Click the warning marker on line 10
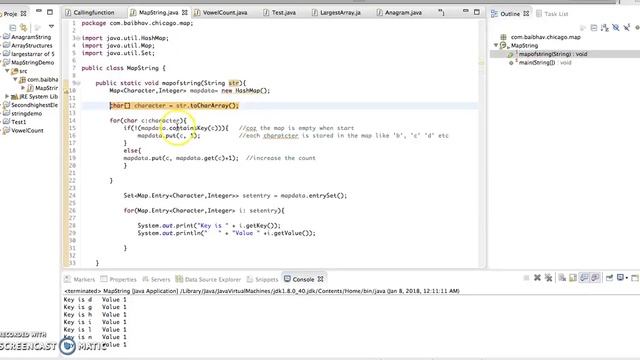The width and height of the screenshot is (640, 360). 66,91
